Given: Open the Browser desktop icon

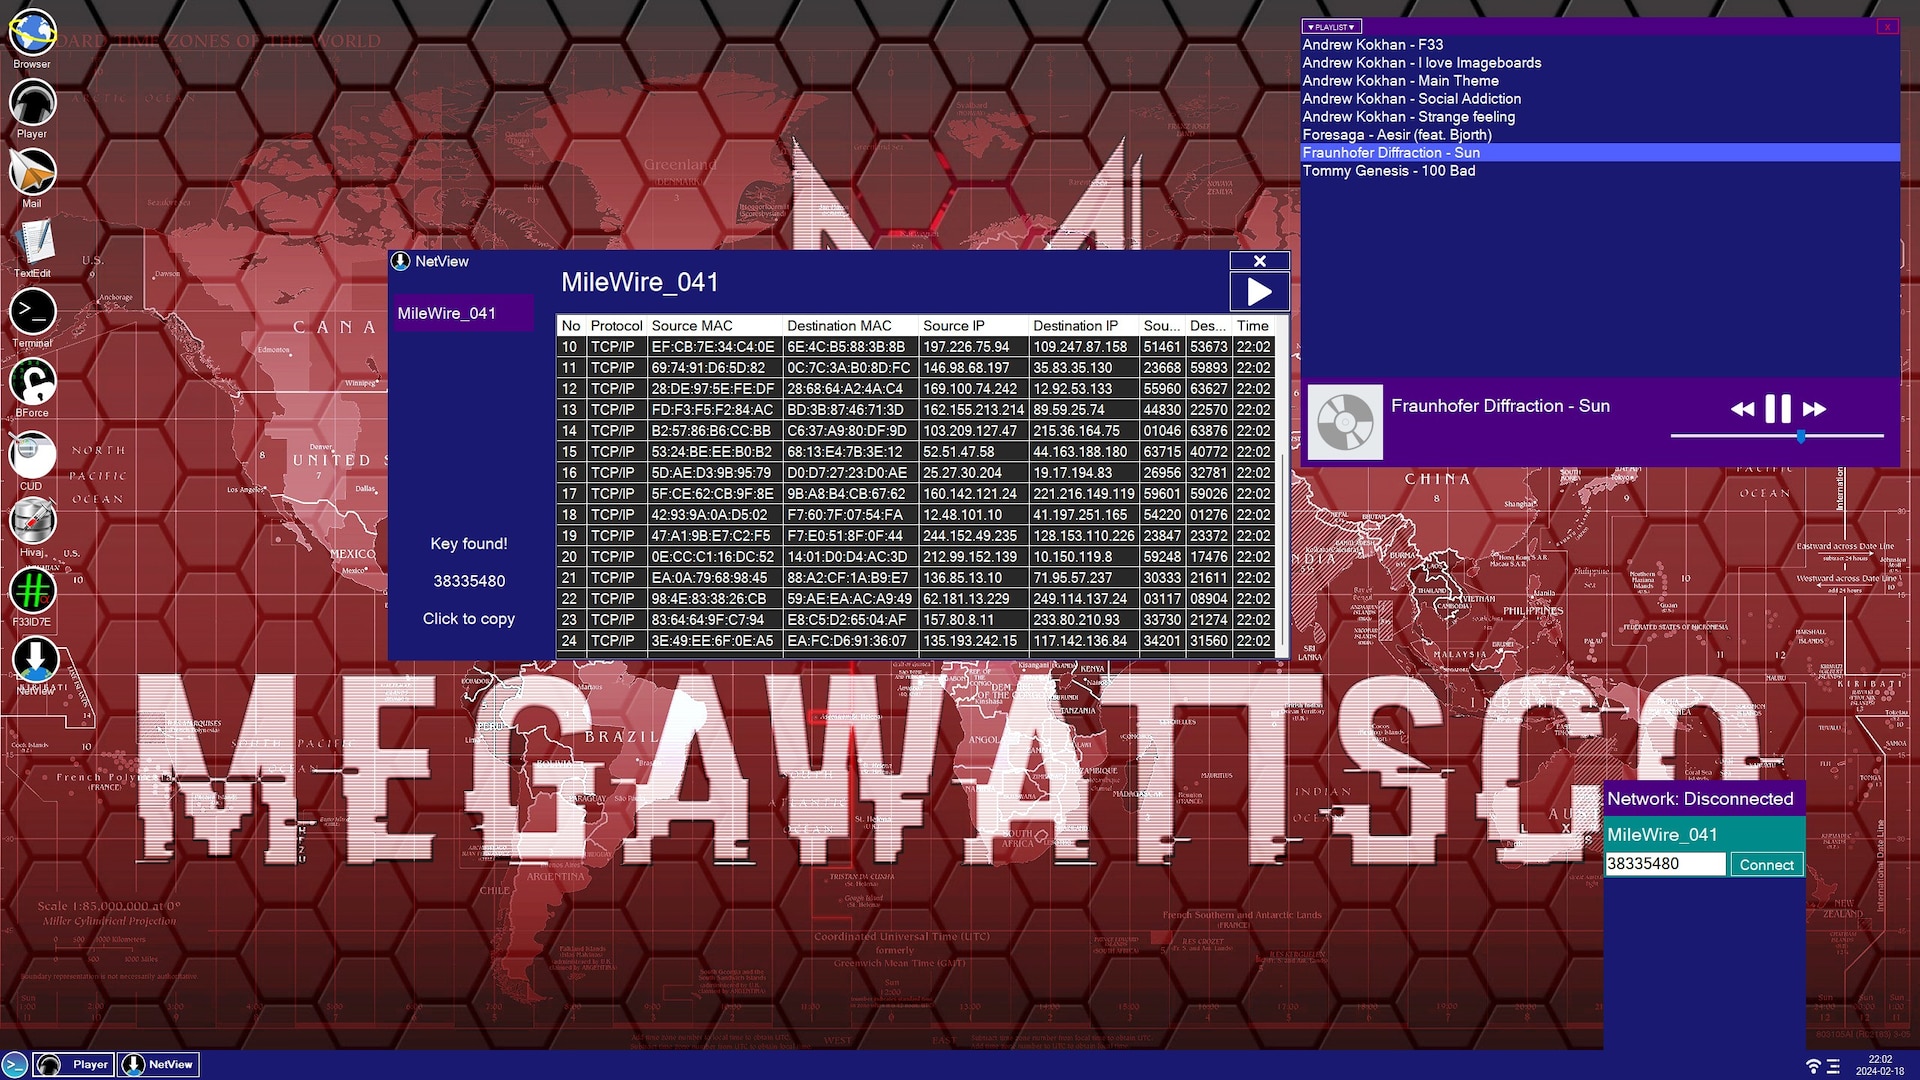Looking at the screenshot, I should click(x=32, y=34).
